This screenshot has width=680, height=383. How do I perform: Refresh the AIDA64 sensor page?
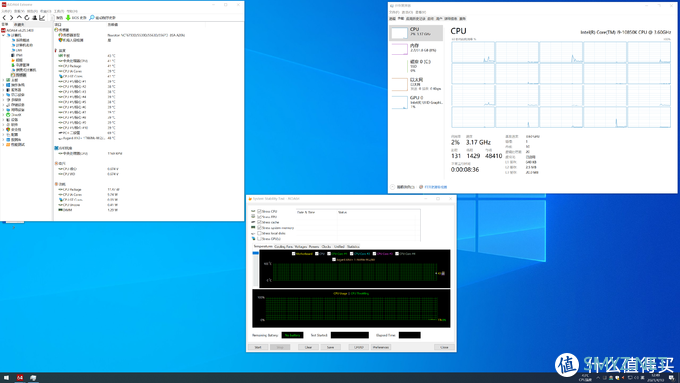(27, 18)
